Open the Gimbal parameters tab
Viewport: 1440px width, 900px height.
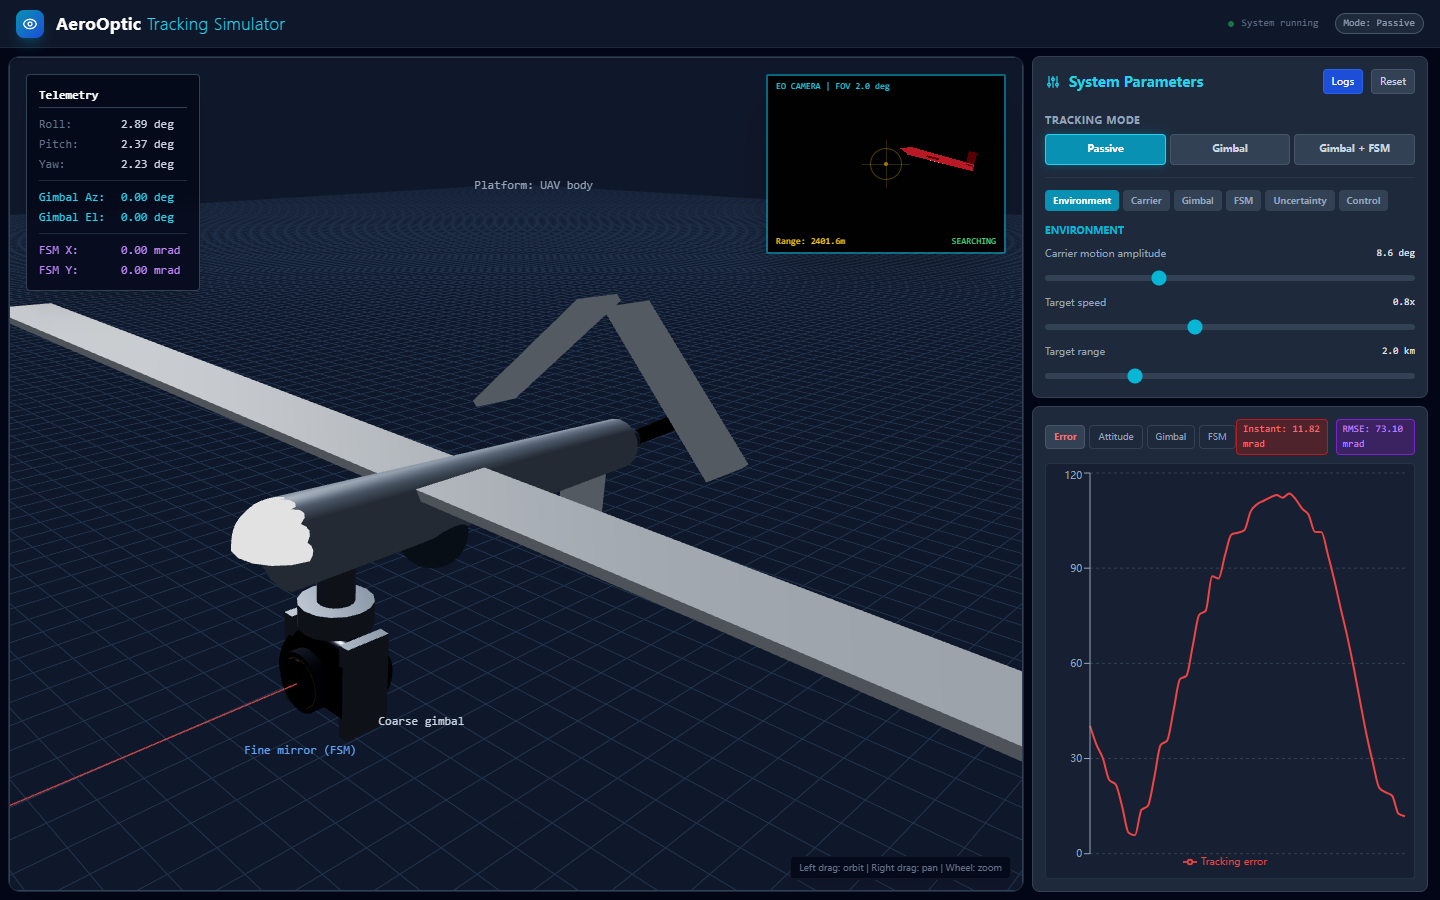click(x=1197, y=201)
